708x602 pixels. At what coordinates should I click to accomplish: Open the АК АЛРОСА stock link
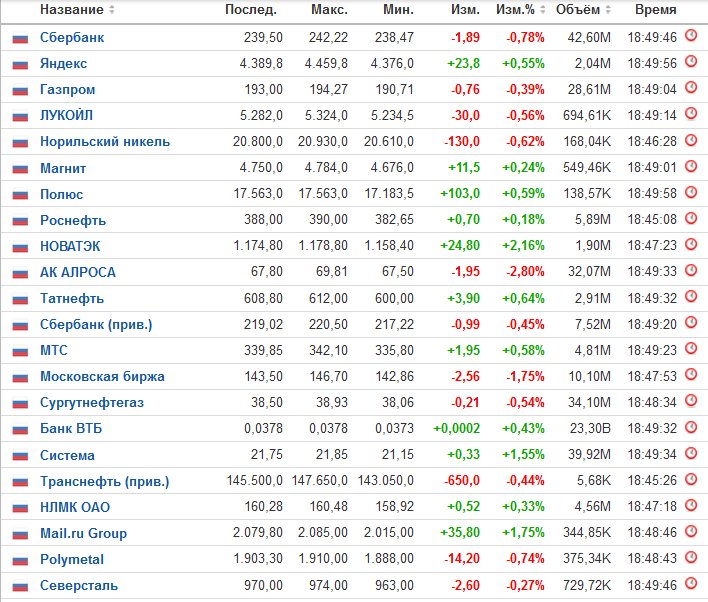coord(78,272)
